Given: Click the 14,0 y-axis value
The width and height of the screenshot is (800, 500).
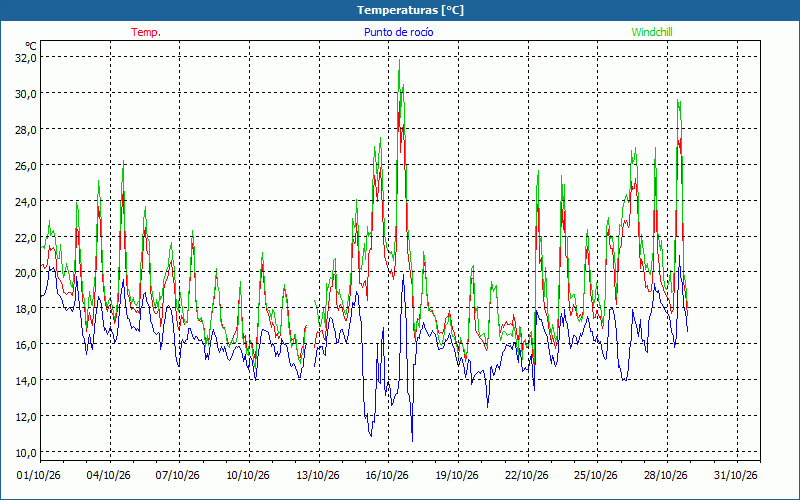Looking at the screenshot, I should [26, 380].
